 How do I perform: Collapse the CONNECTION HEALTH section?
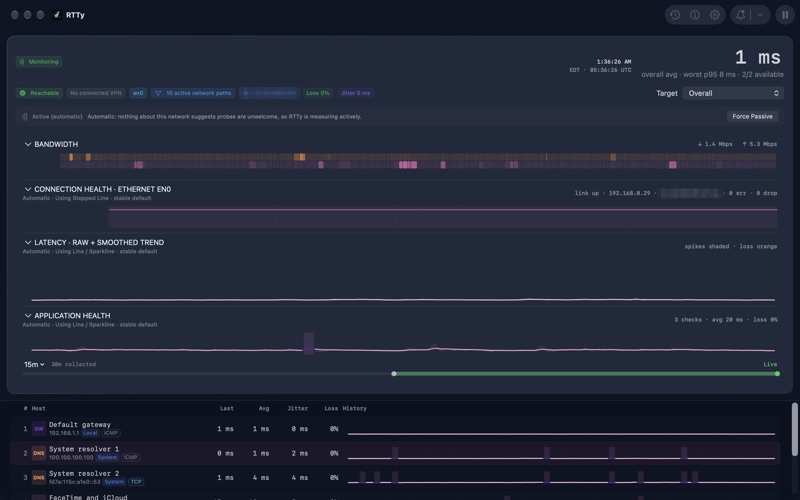[28, 189]
